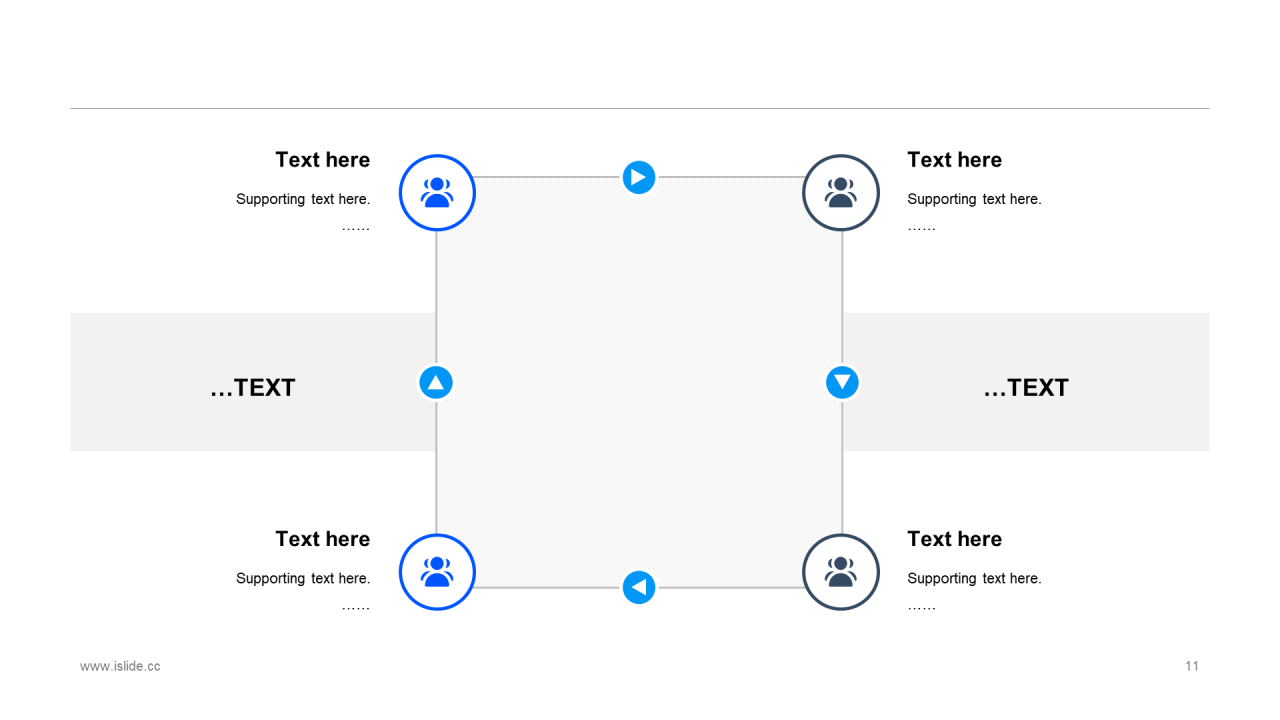Viewport: 1280px width, 720px height.
Task: Click the top-left blue people icon
Action: coord(437,193)
